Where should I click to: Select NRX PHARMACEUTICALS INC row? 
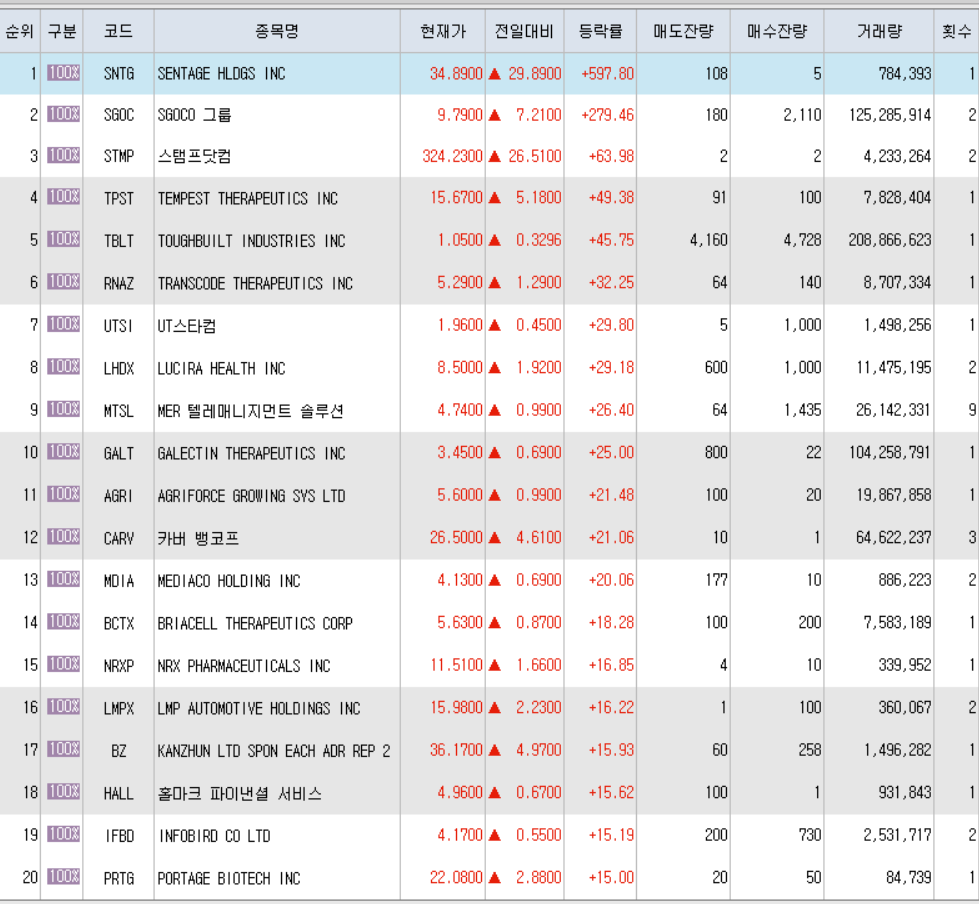click(x=490, y=666)
